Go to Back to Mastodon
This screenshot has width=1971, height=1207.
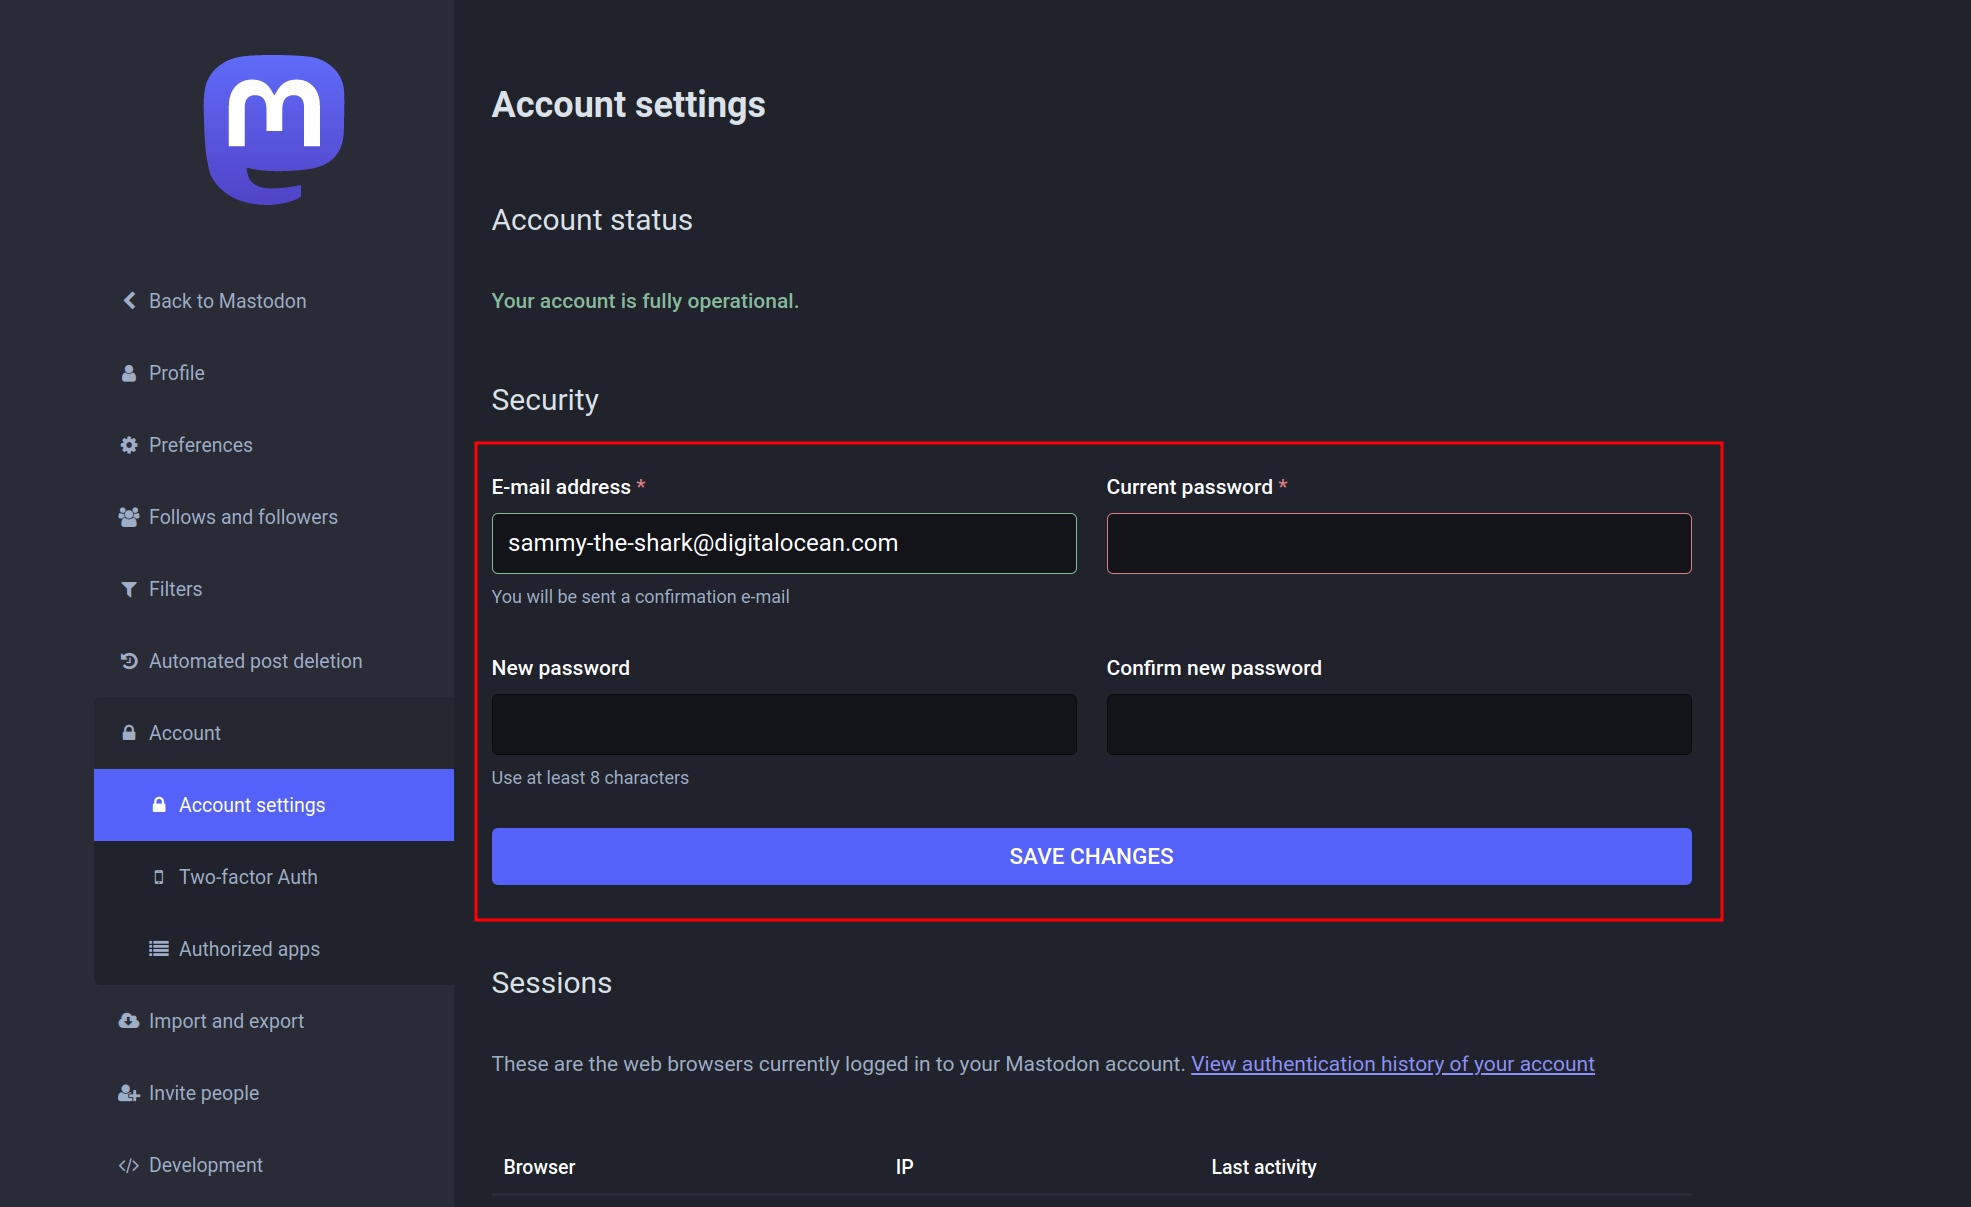(274, 301)
